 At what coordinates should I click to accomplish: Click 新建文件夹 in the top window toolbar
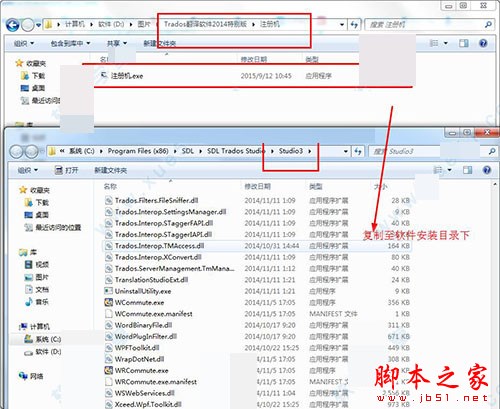160,43
